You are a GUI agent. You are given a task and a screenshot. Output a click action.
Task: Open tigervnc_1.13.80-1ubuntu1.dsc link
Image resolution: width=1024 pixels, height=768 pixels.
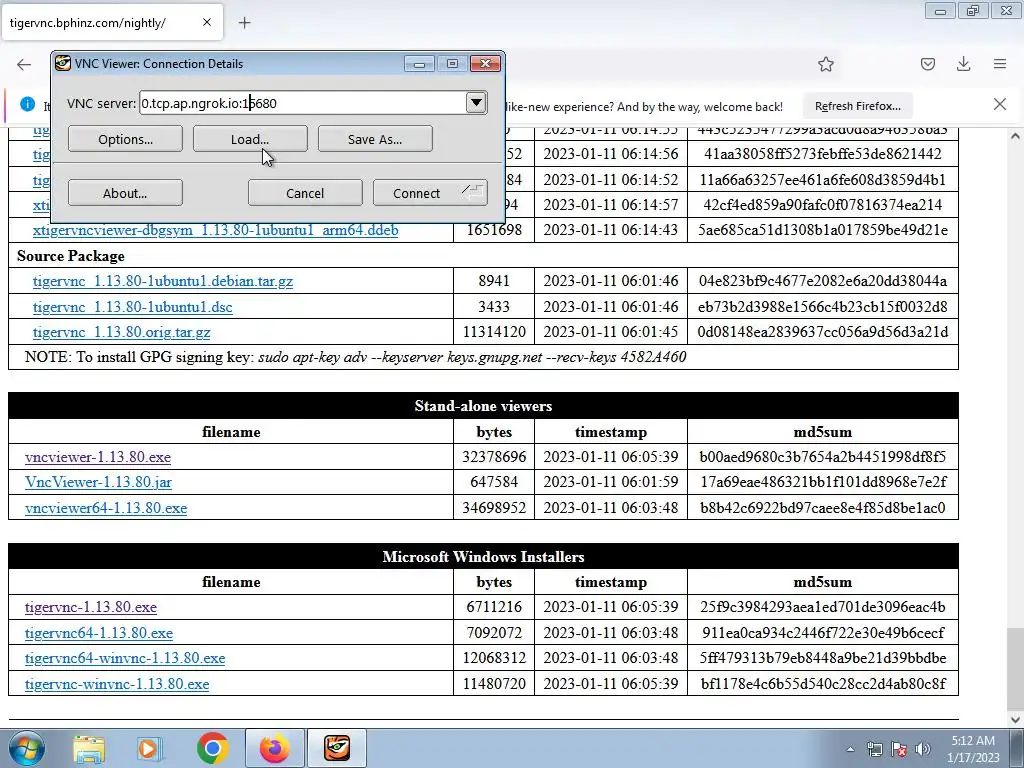pos(133,307)
